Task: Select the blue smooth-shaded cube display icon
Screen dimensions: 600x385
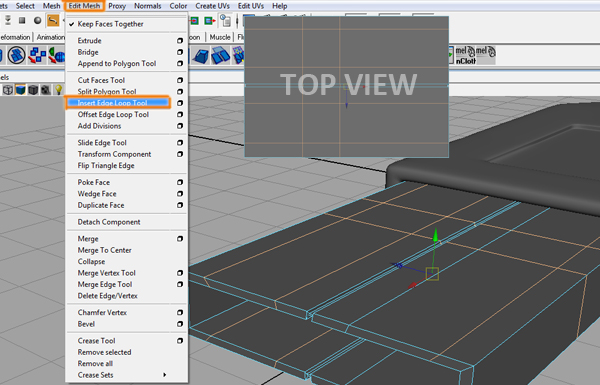Action: 20,90
